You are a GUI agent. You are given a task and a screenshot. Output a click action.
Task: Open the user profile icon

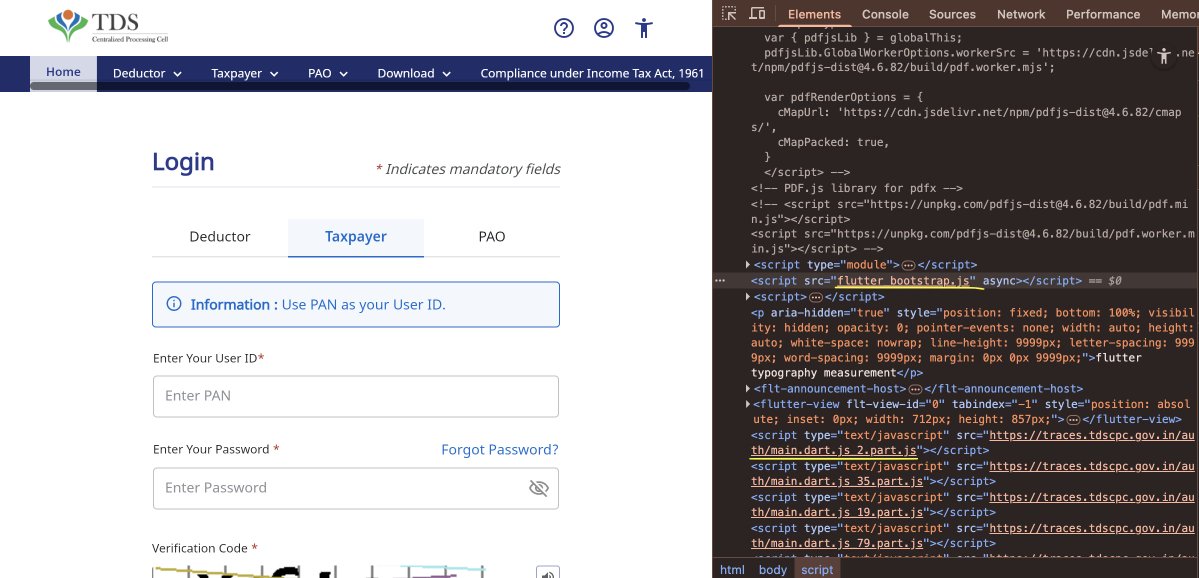pyautogui.click(x=604, y=28)
